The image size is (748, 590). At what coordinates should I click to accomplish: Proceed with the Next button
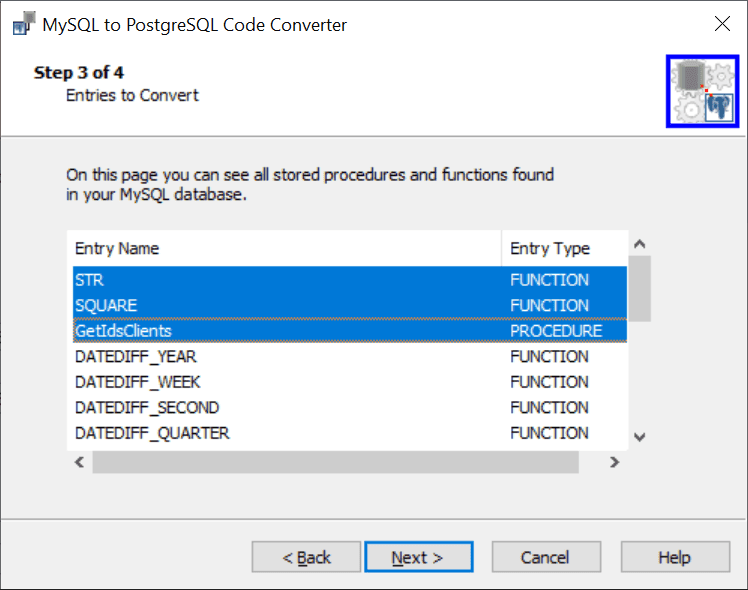419,557
